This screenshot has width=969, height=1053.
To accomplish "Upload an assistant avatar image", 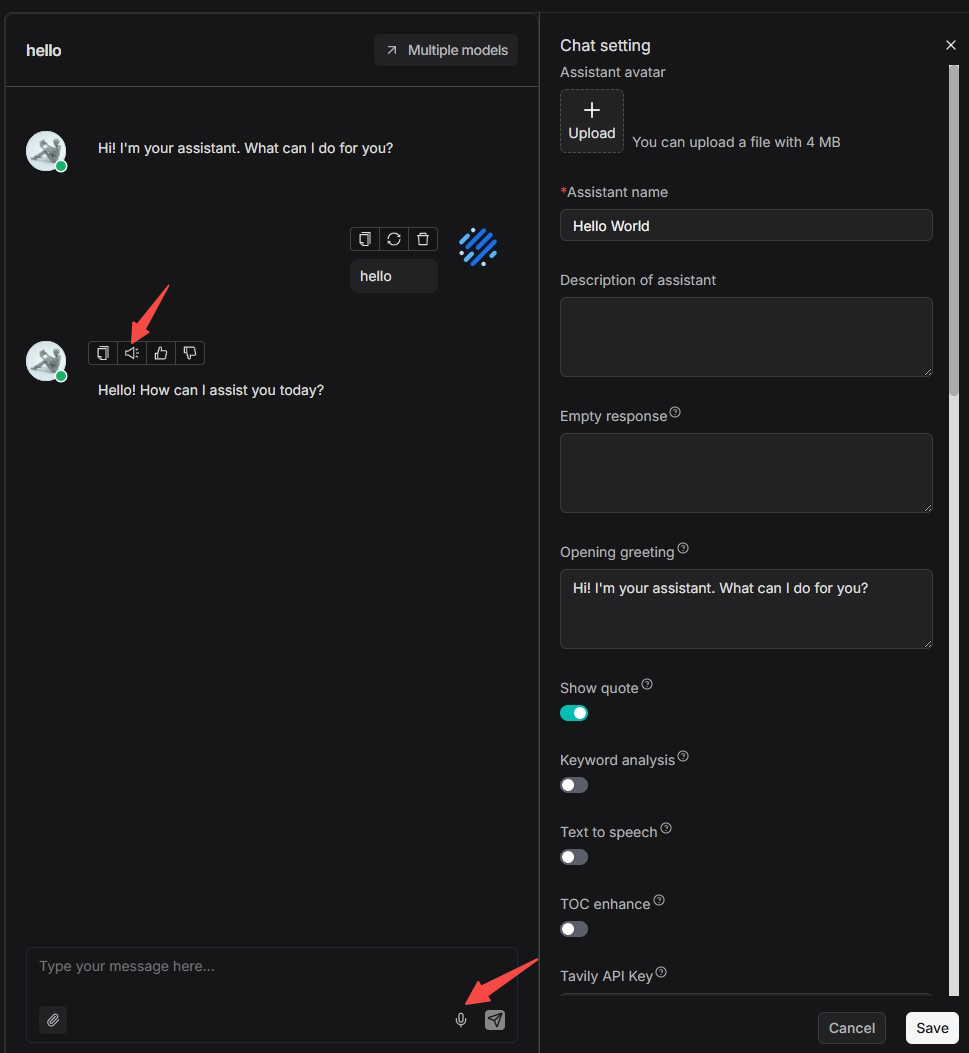I will point(592,121).
